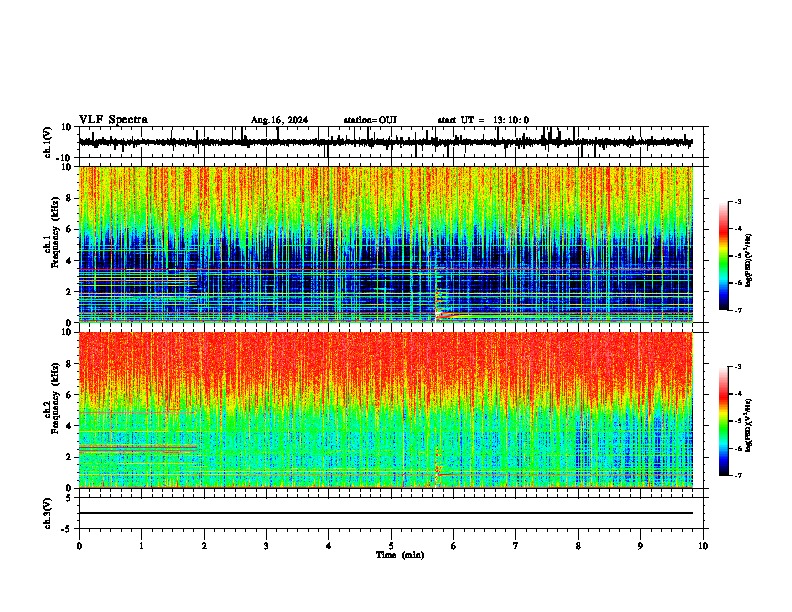
Task: Click the flat ch.3 voltage trace line
Action: 385,513
